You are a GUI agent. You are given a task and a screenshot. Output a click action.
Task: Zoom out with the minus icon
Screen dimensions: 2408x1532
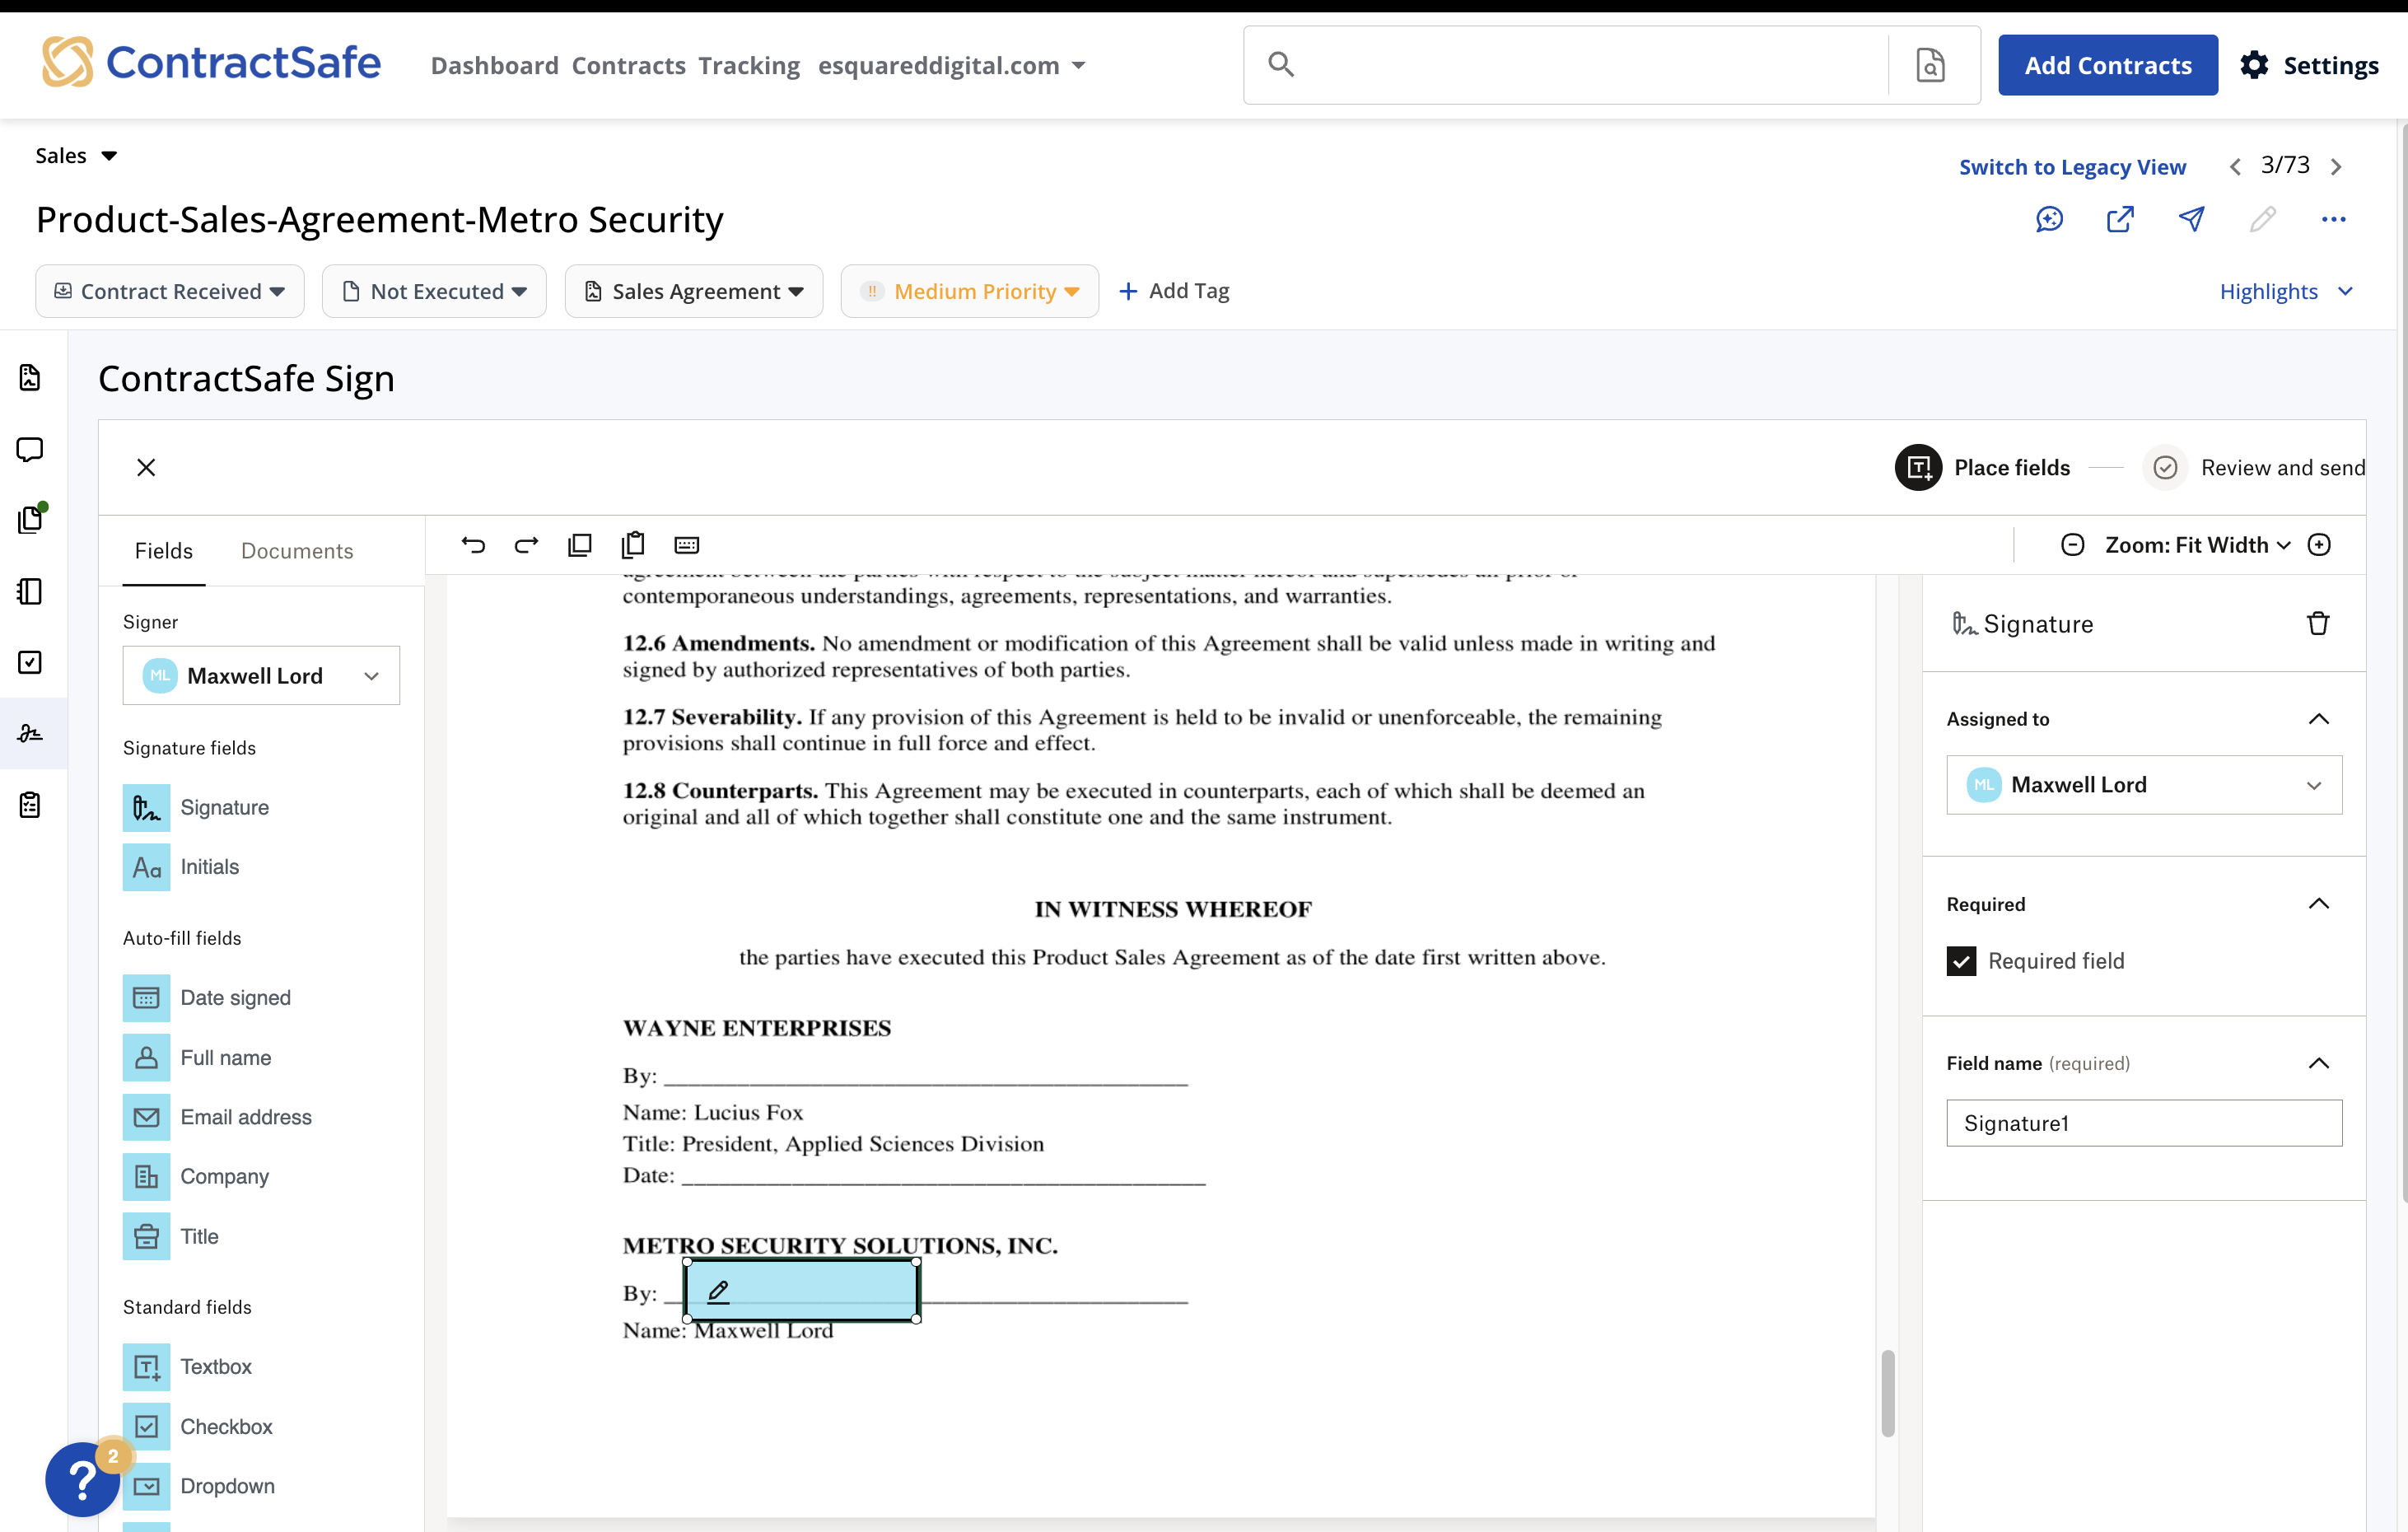point(2072,545)
